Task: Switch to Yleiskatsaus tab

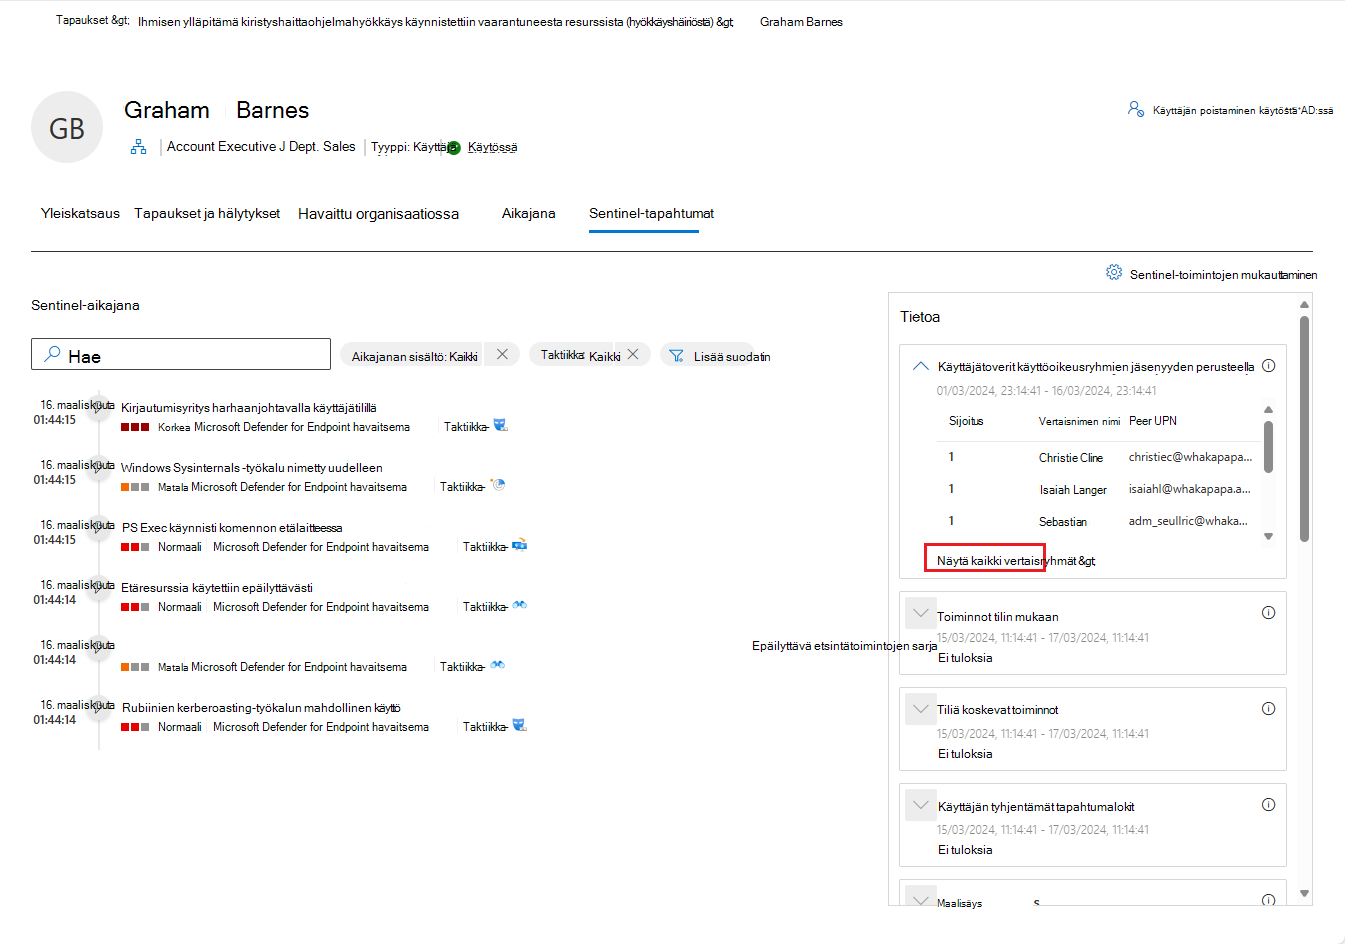Action: (80, 213)
